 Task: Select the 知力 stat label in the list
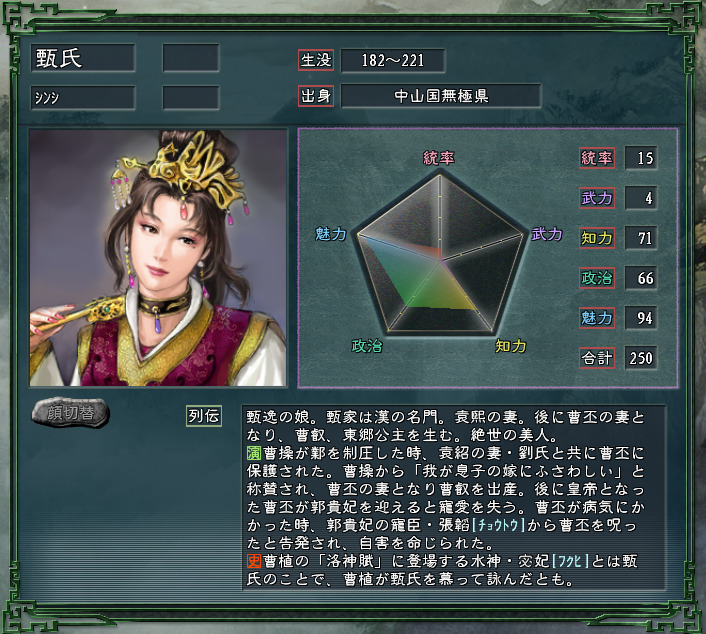[597, 238]
